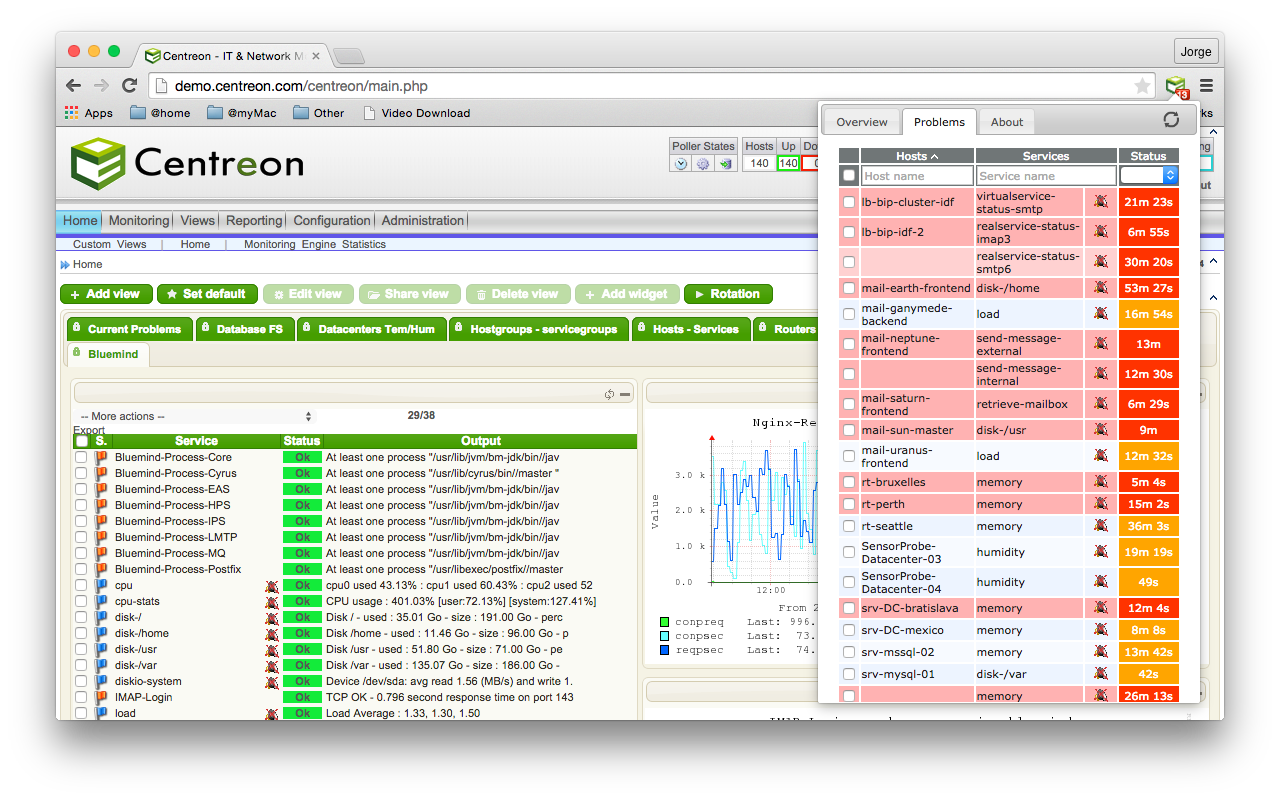Check the diskio-system service checkbox
Image resolution: width=1280 pixels, height=800 pixels.
(x=81, y=681)
